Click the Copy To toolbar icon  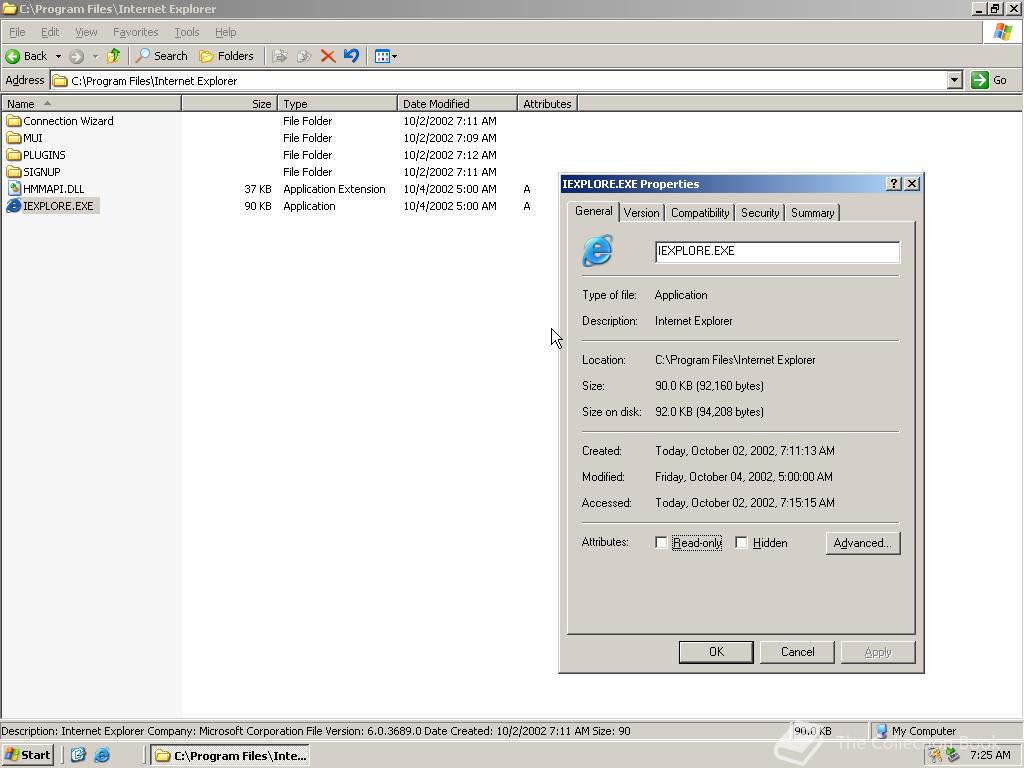[304, 56]
